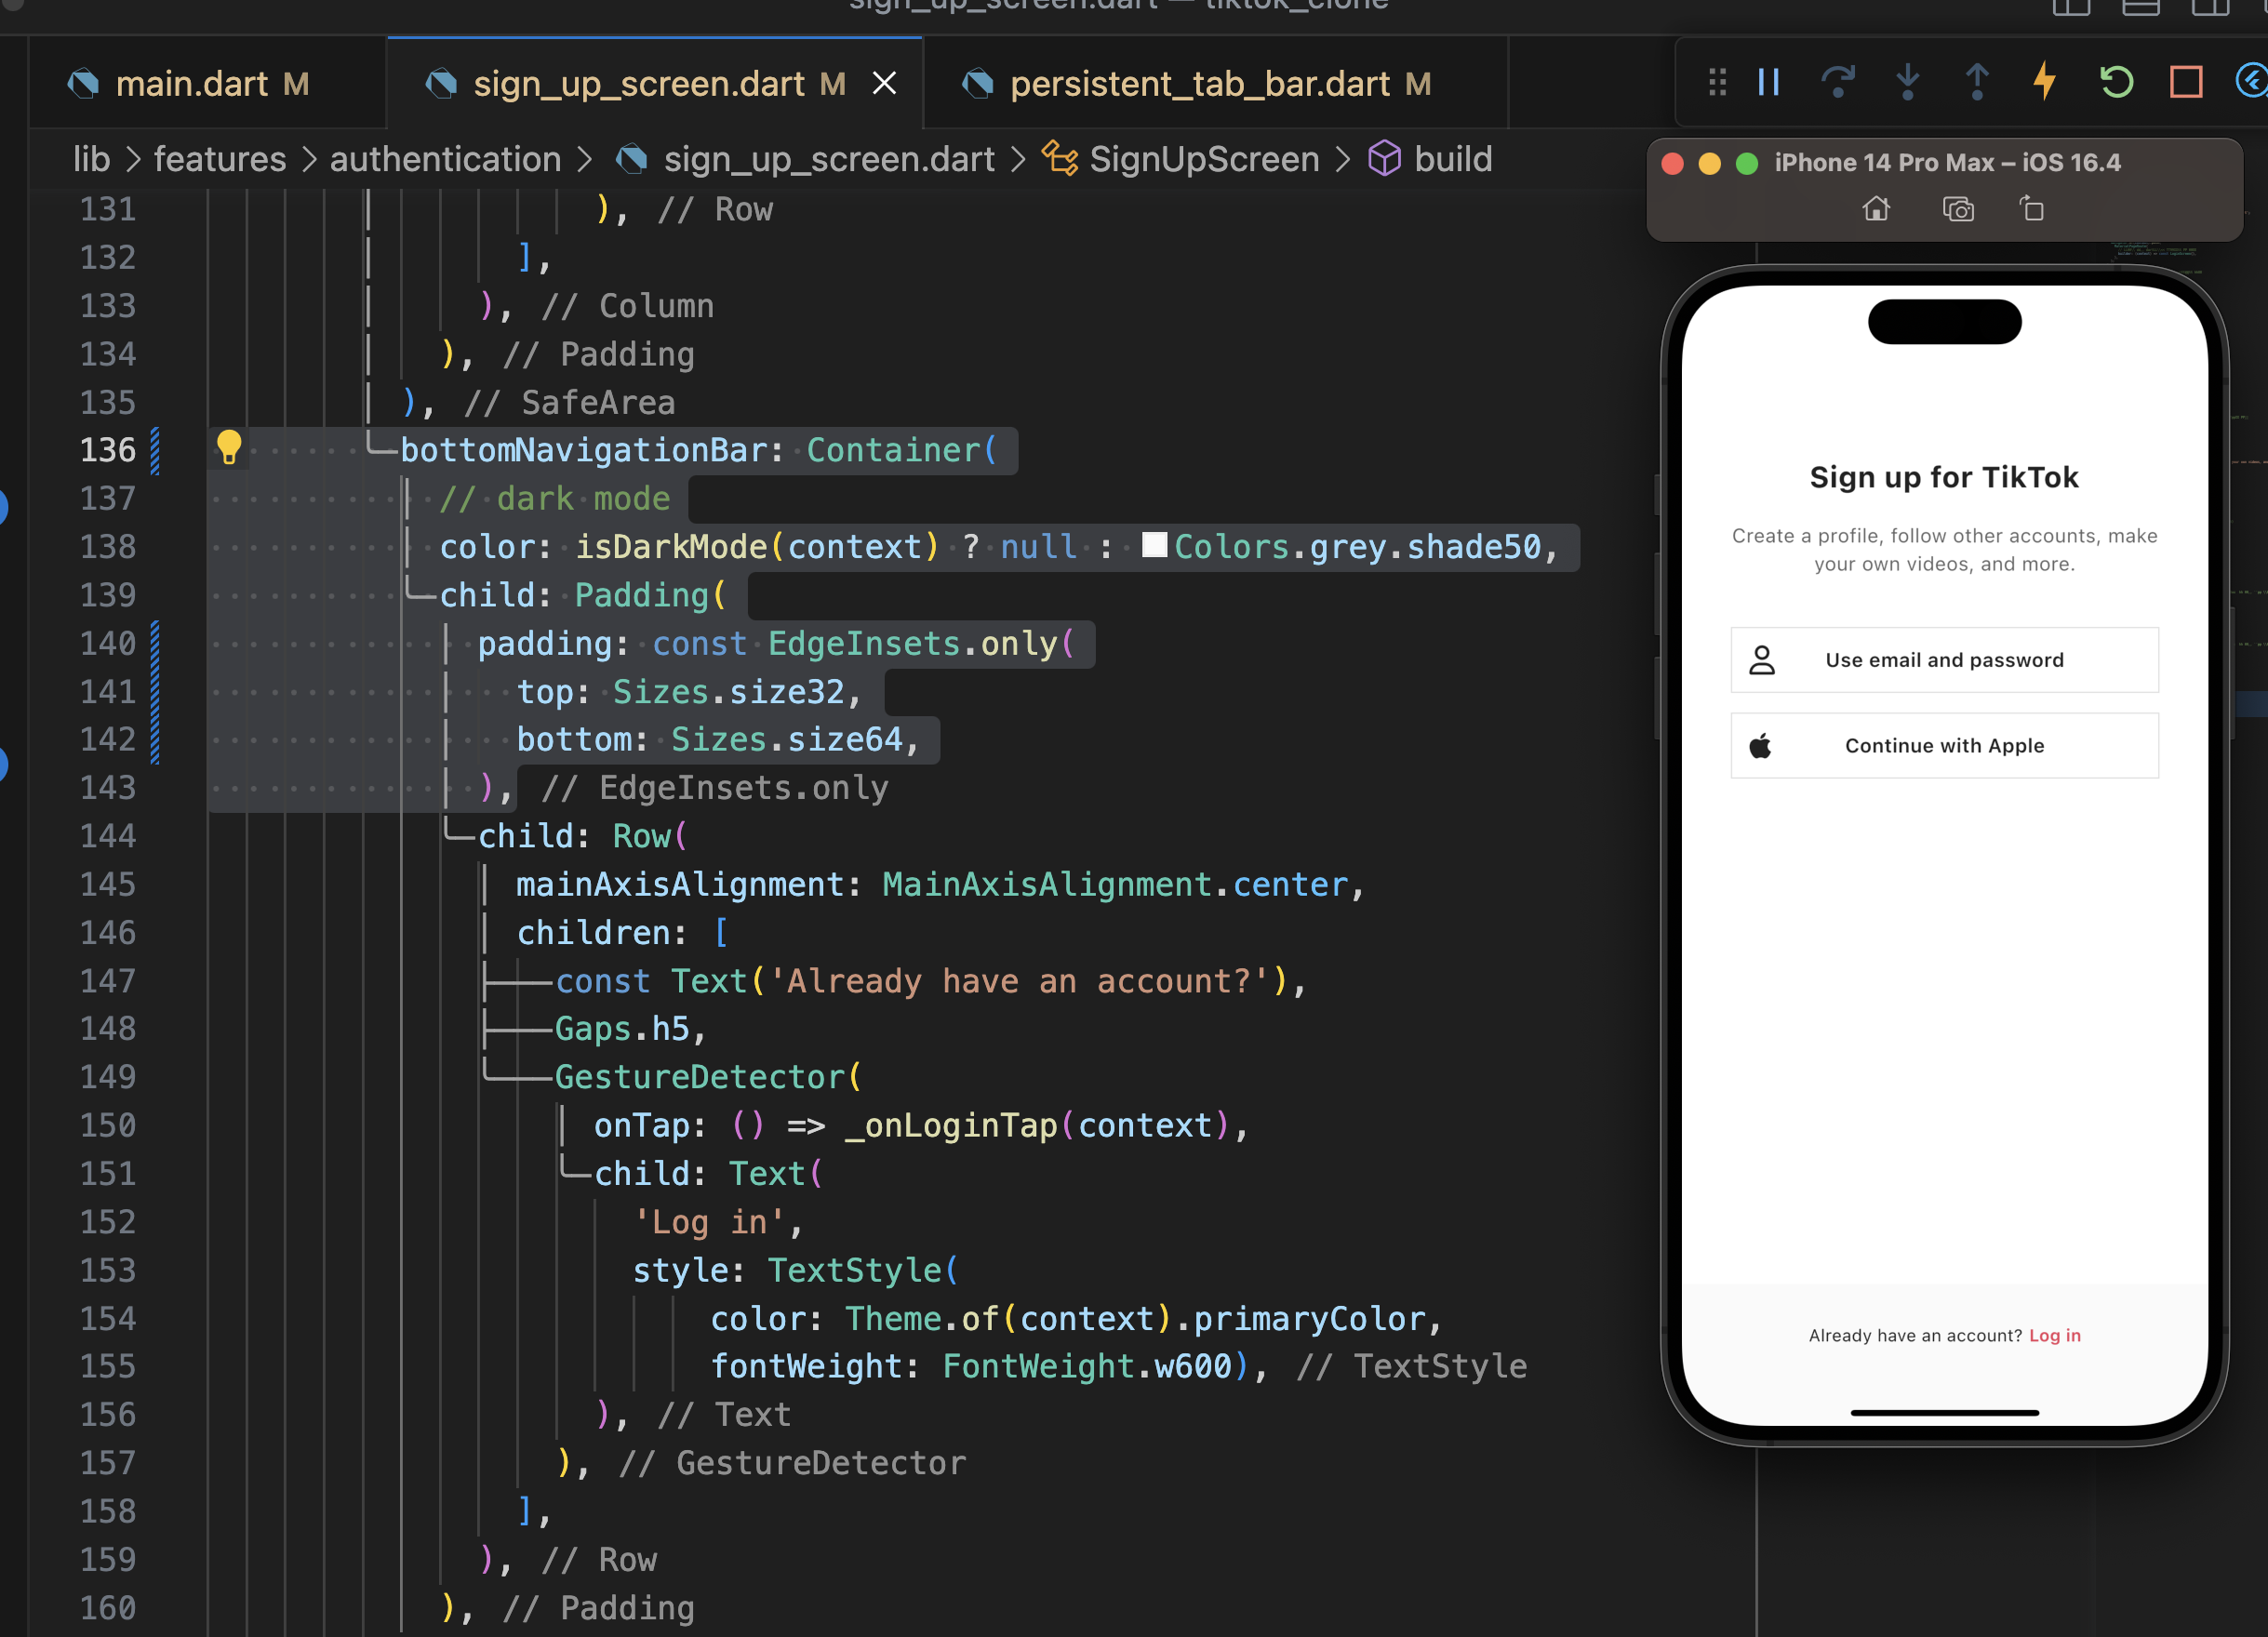Click the white shade50 color swatch
This screenshot has width=2268, height=1637.
click(1154, 545)
